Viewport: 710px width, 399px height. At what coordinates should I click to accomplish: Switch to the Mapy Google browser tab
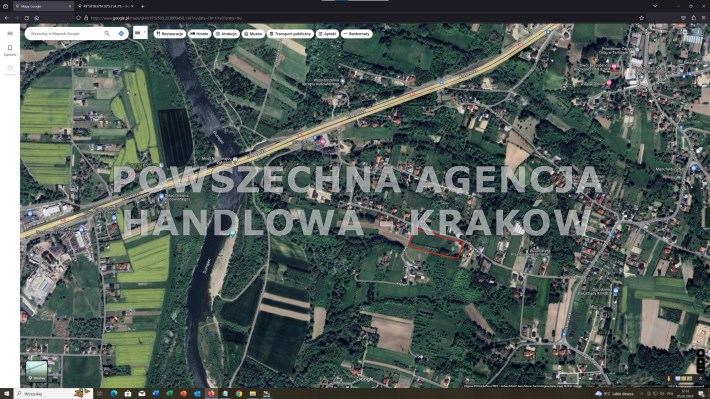(43, 6)
